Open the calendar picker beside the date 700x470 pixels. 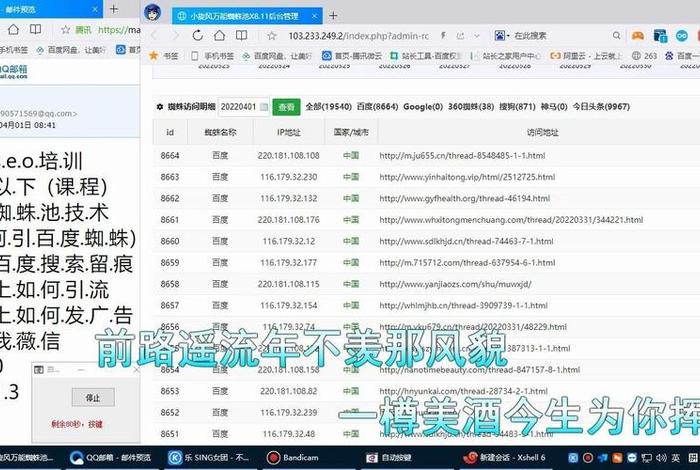coord(264,107)
